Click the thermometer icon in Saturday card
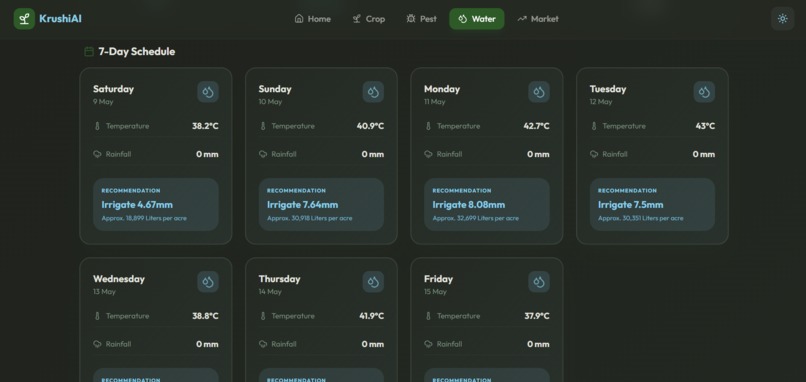 97,126
